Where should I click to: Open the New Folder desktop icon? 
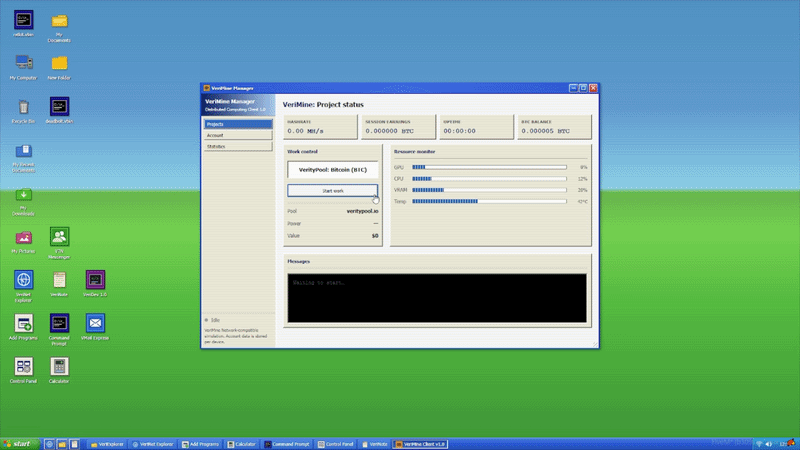[59, 63]
